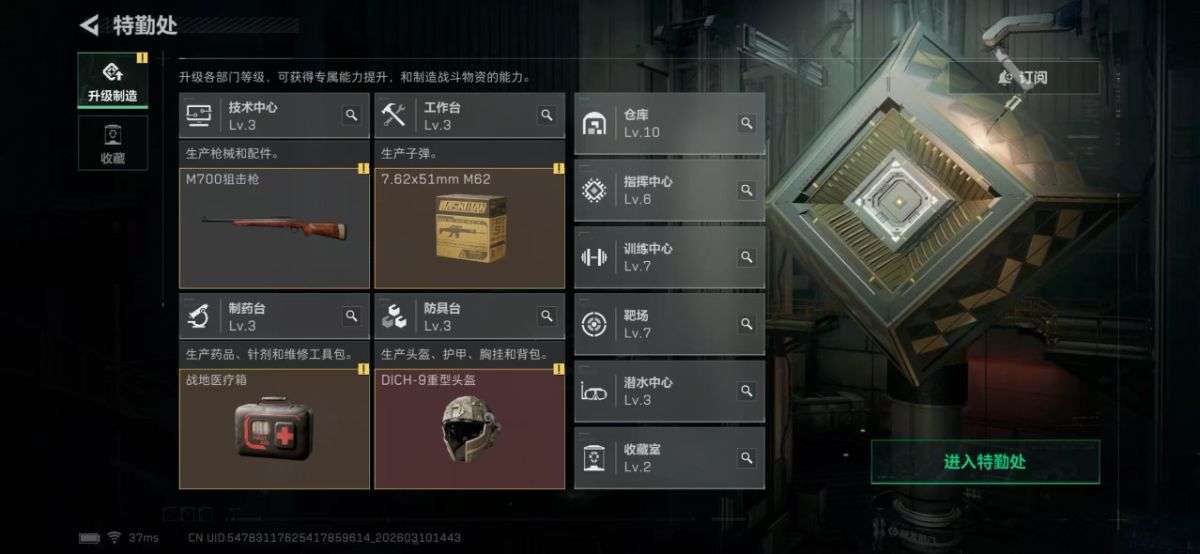Click the 仓库 warehouse icon

point(594,124)
